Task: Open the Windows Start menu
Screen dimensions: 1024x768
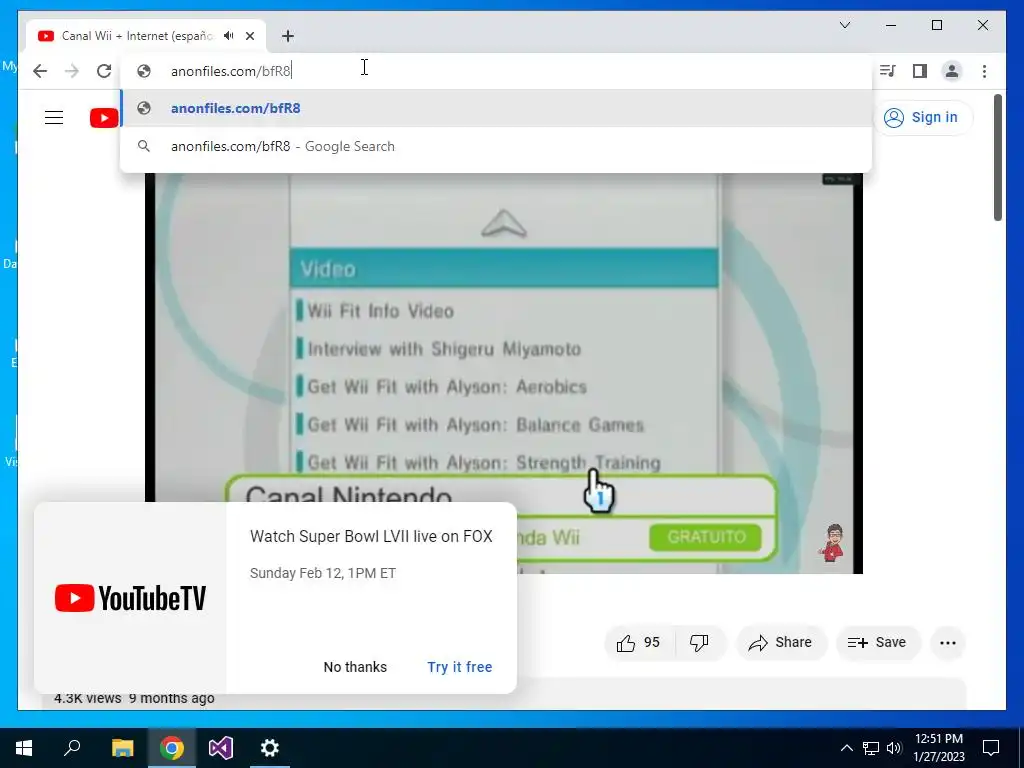Action: click(x=24, y=748)
